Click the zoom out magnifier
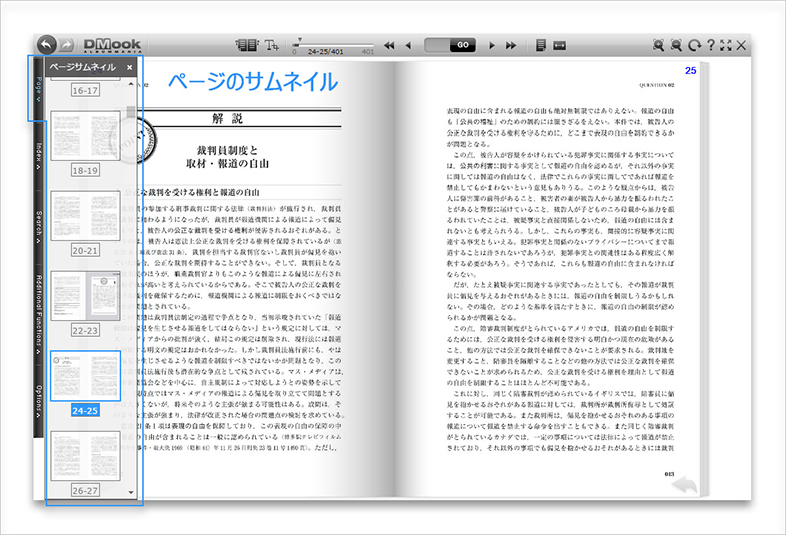786x535 pixels. point(676,45)
